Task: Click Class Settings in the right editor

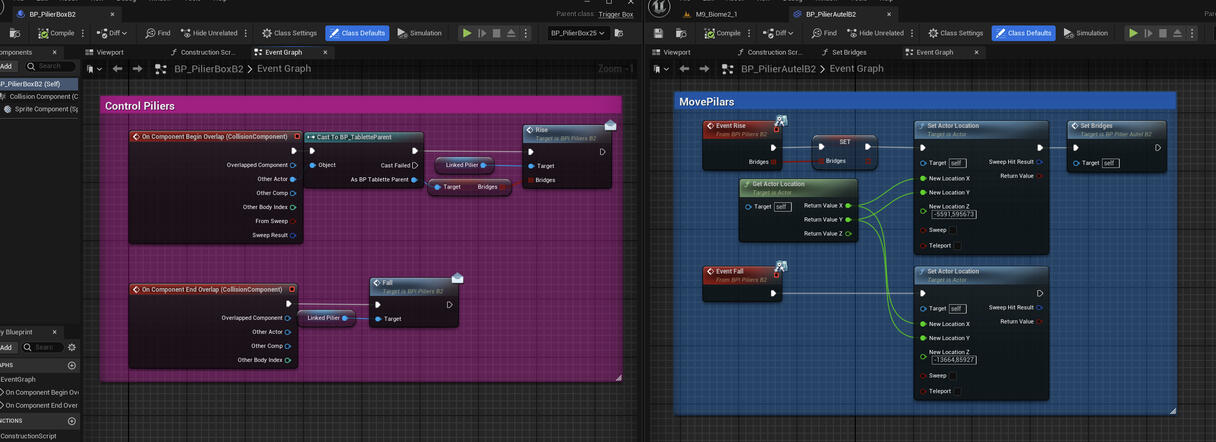Action: click(956, 33)
